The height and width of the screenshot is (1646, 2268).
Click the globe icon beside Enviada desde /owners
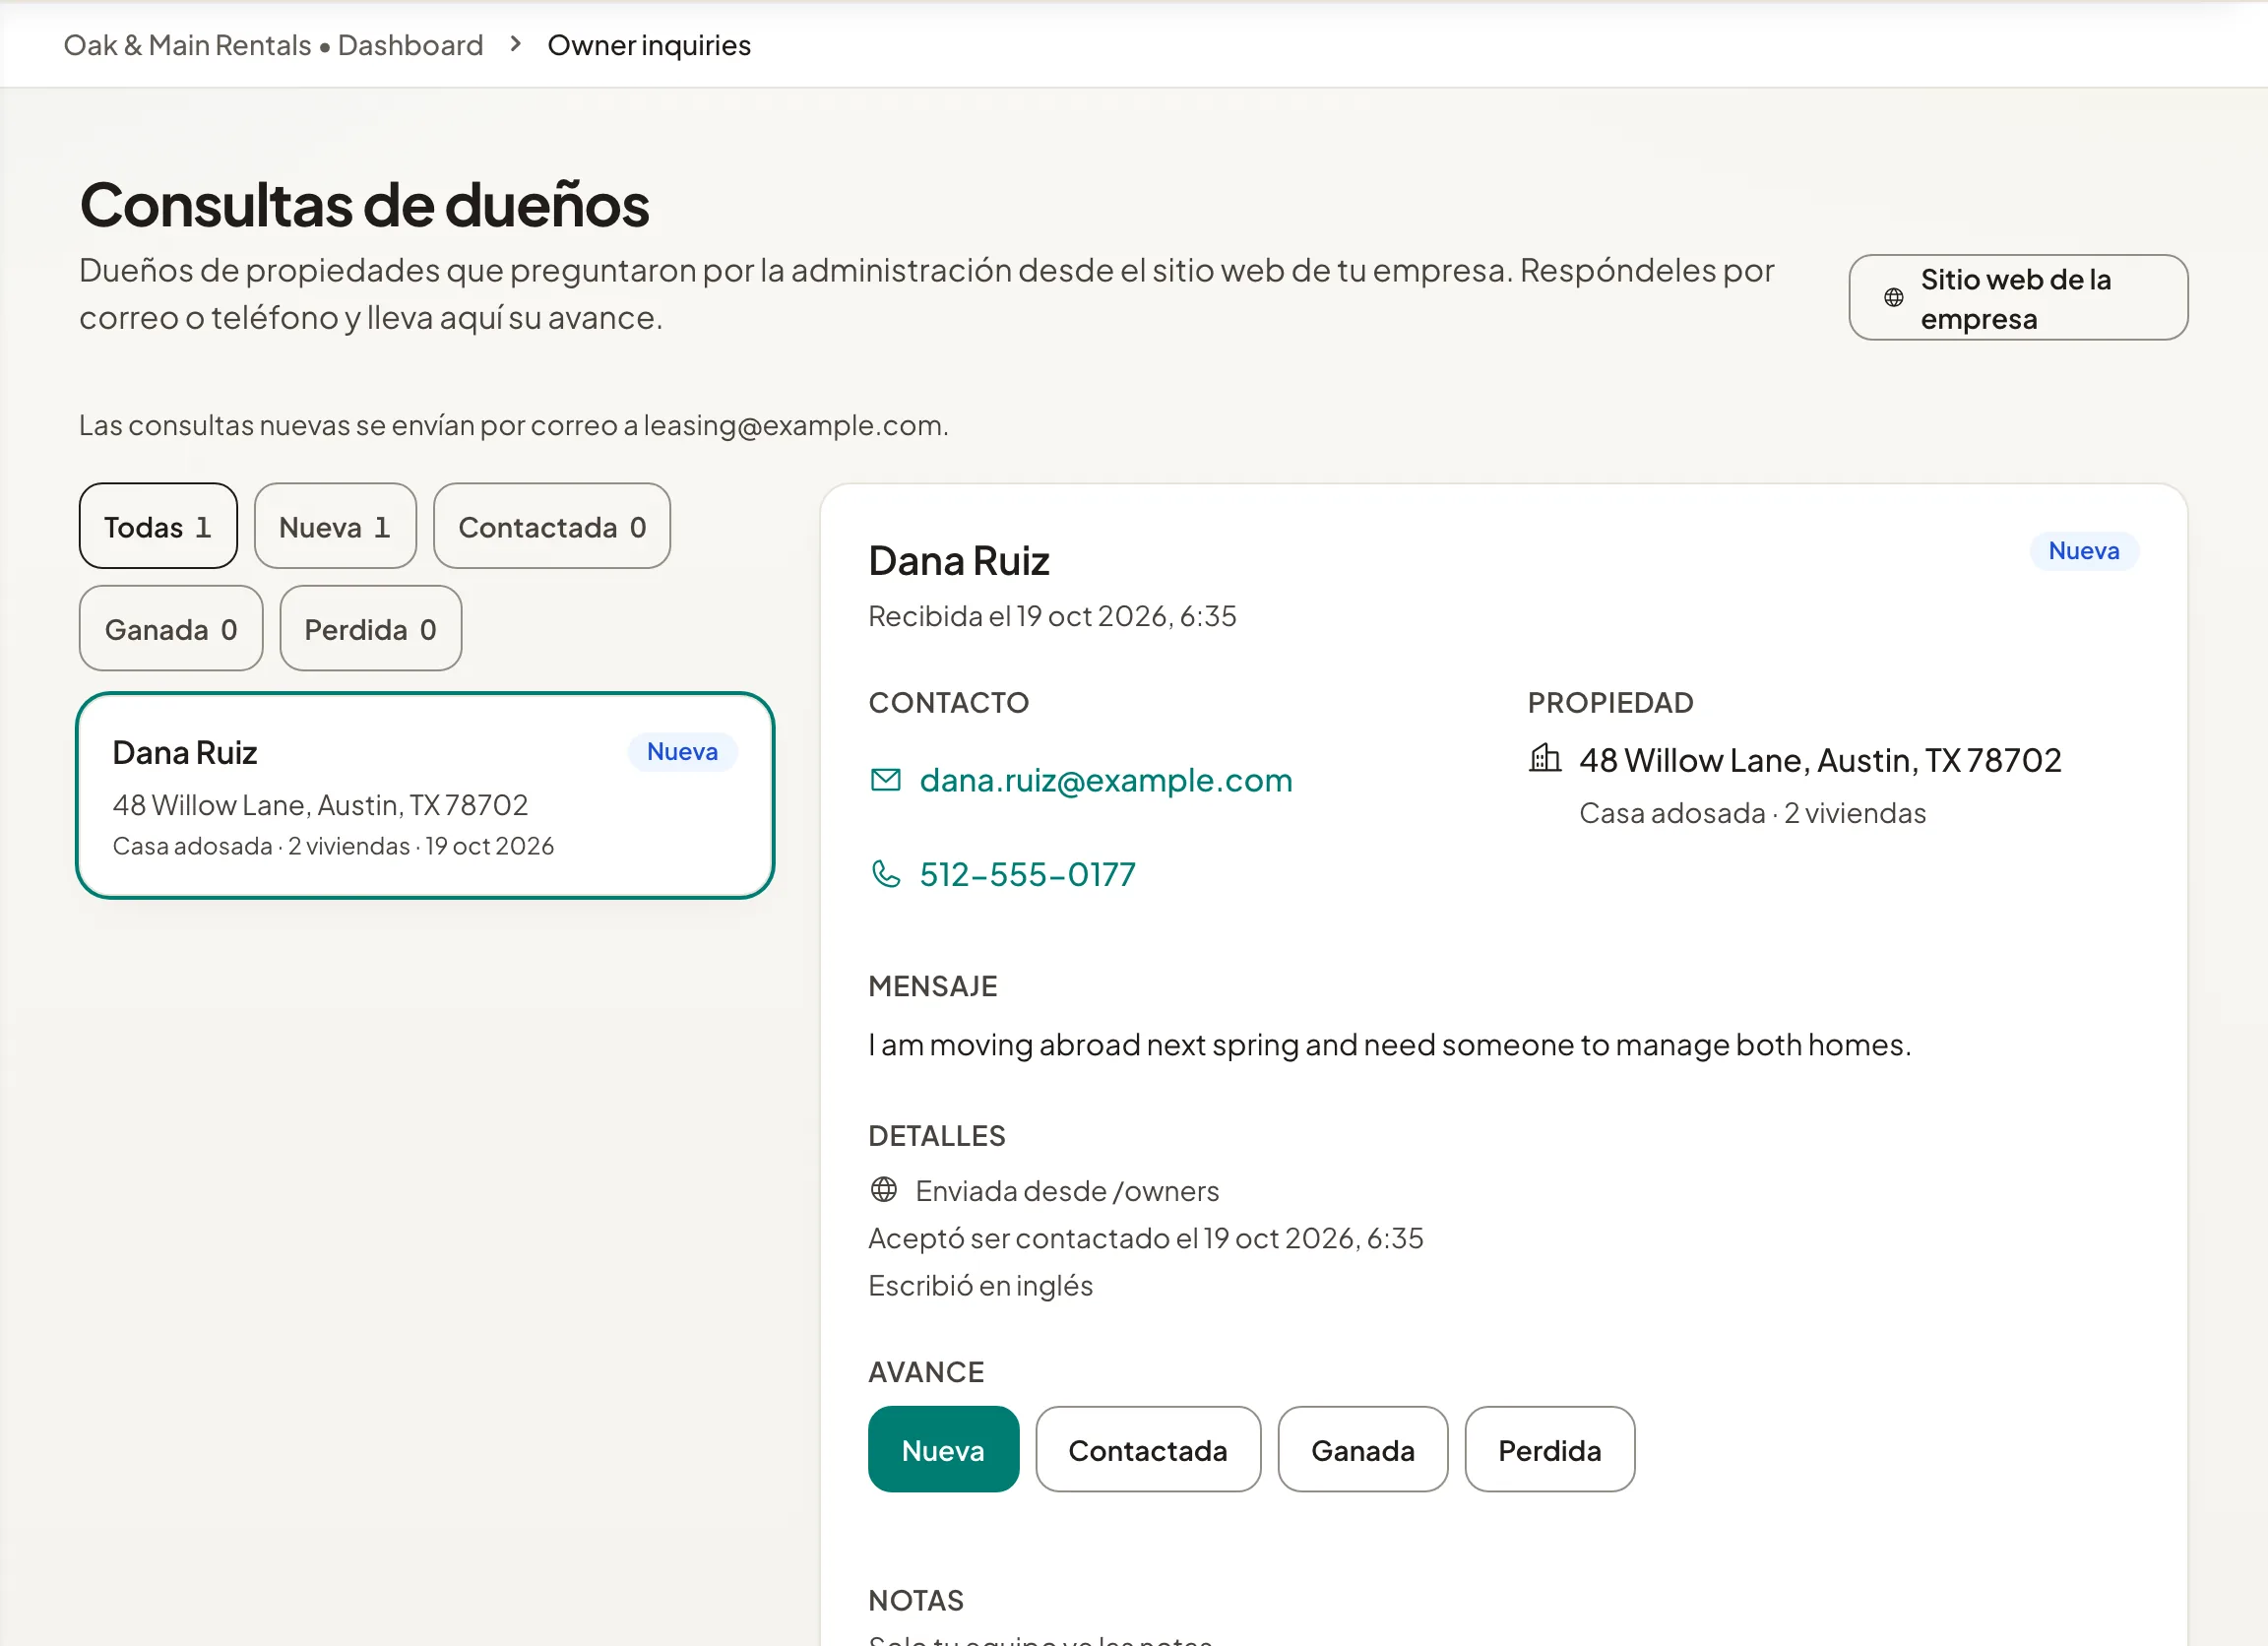[x=883, y=1189]
